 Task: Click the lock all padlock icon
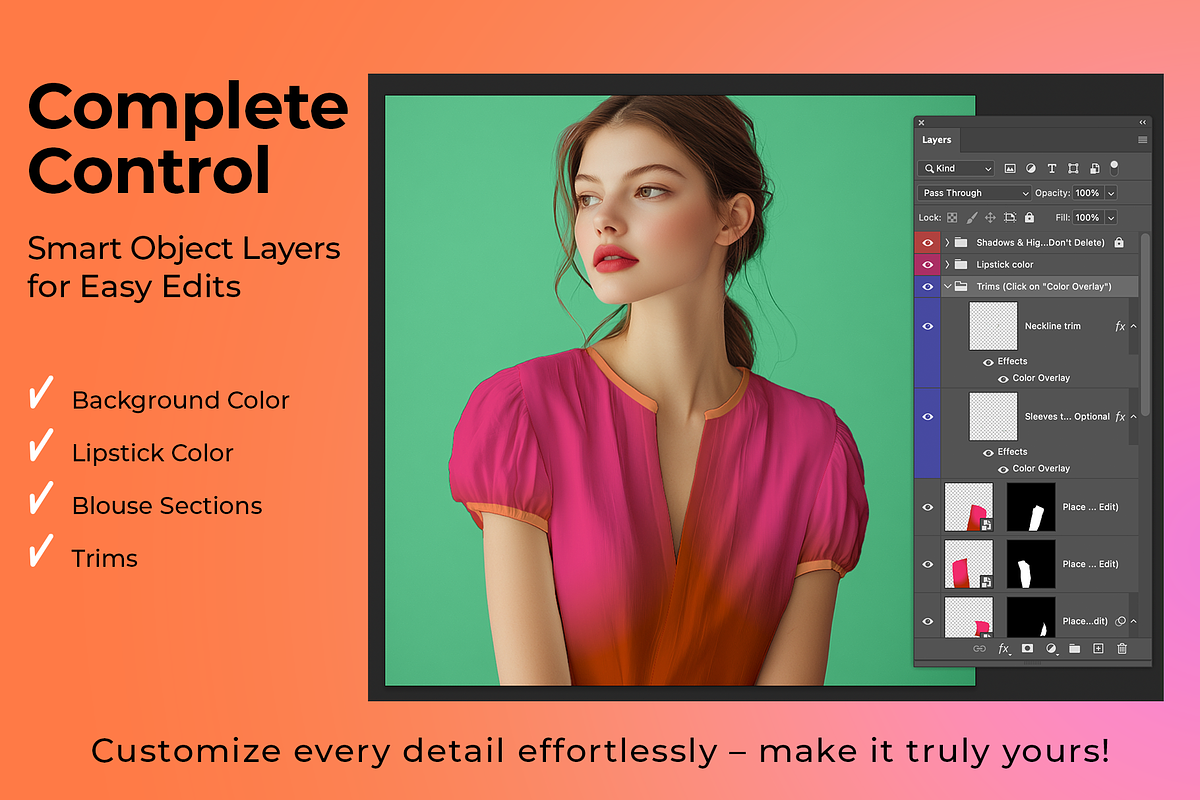1029,217
